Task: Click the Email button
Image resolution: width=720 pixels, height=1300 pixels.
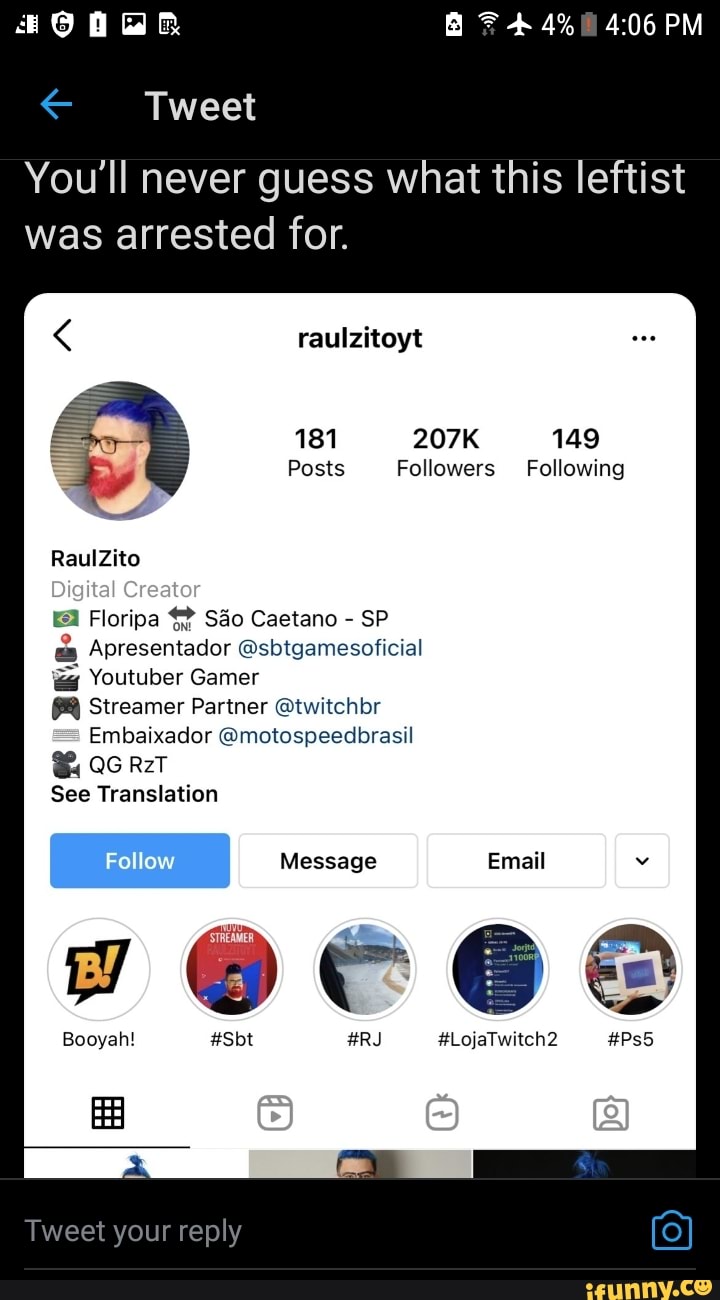Action: (x=516, y=861)
